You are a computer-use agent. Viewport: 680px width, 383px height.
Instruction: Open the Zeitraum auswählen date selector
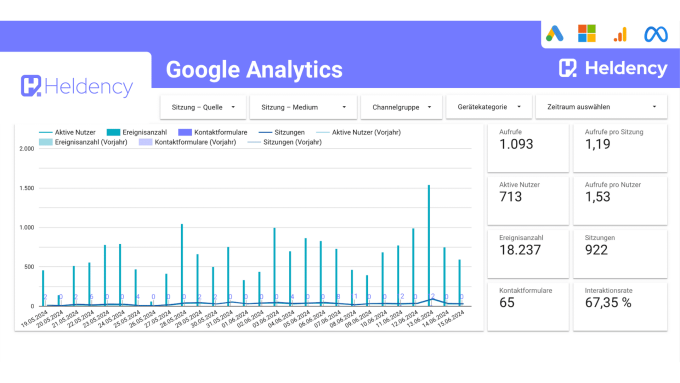[601, 107]
